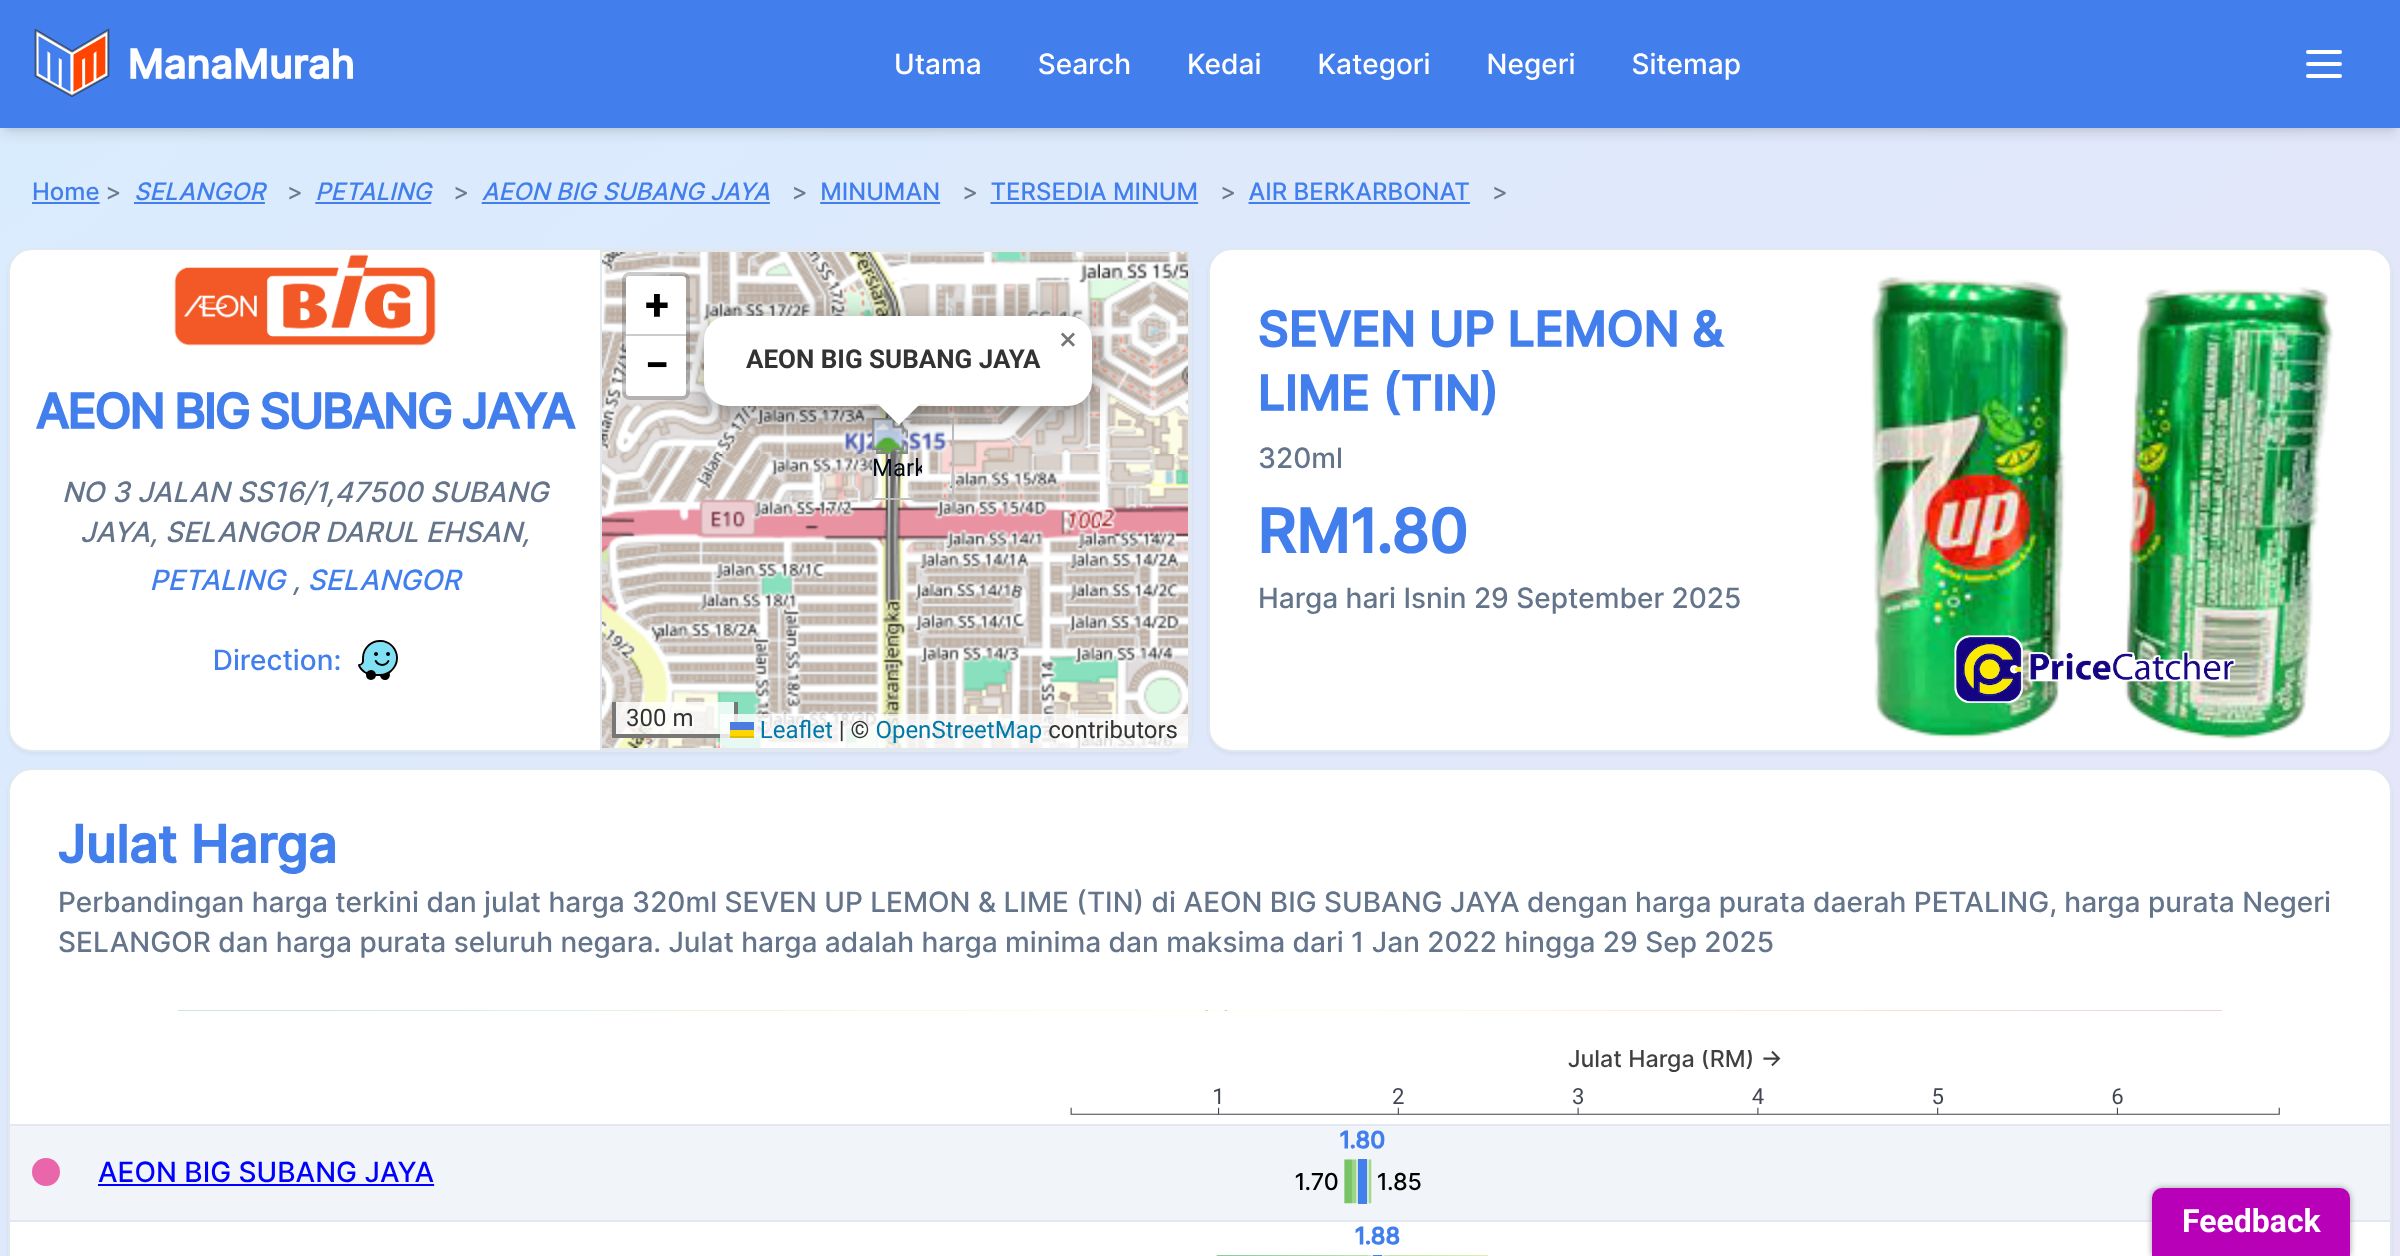
Task: Open the Kedai menu item
Action: pos(1224,64)
